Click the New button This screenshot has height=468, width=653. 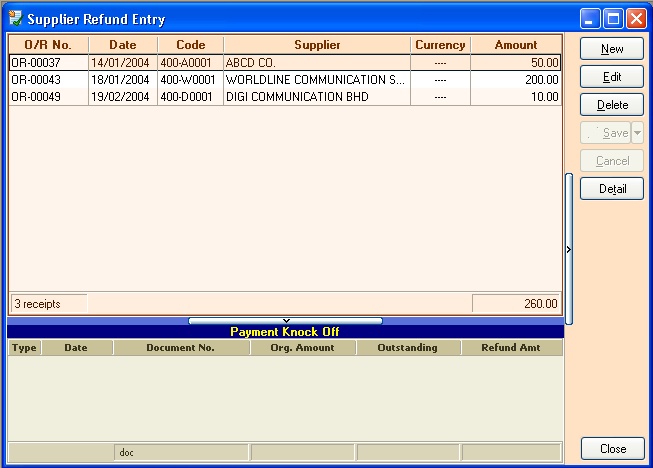(x=612, y=49)
